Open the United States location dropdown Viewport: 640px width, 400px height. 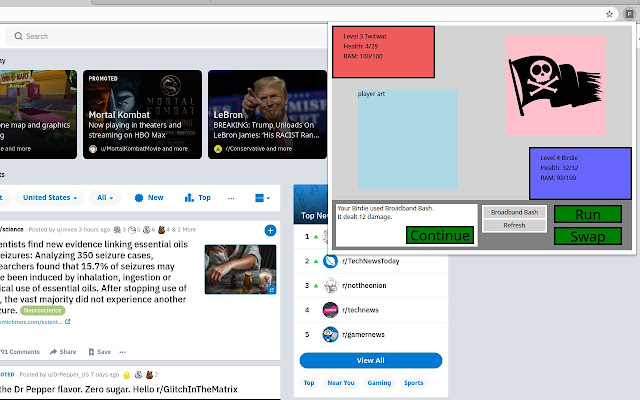50,198
